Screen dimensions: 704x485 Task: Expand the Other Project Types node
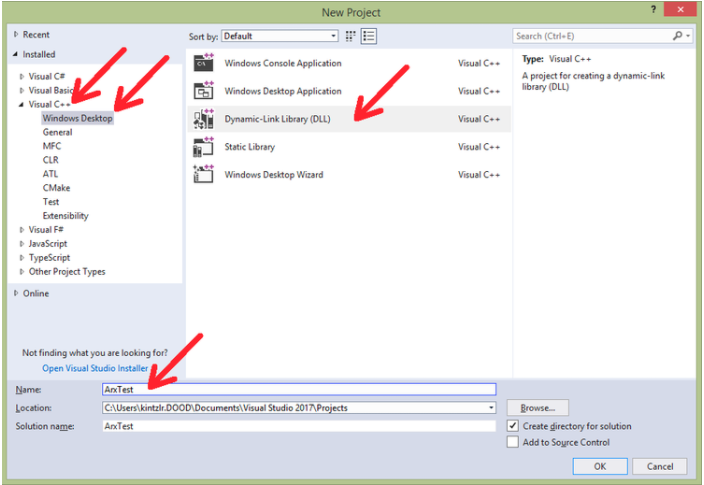point(22,271)
